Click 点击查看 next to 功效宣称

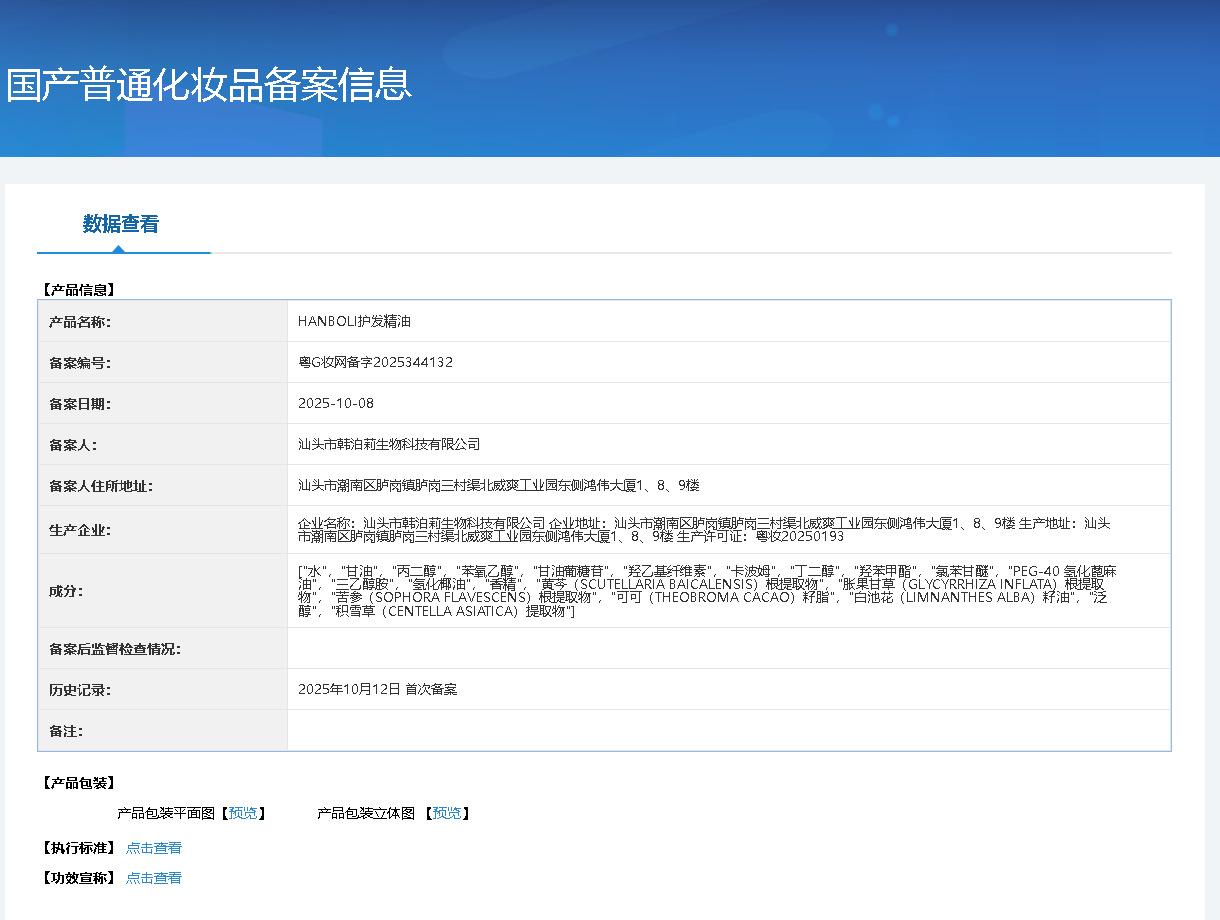pyautogui.click(x=153, y=878)
